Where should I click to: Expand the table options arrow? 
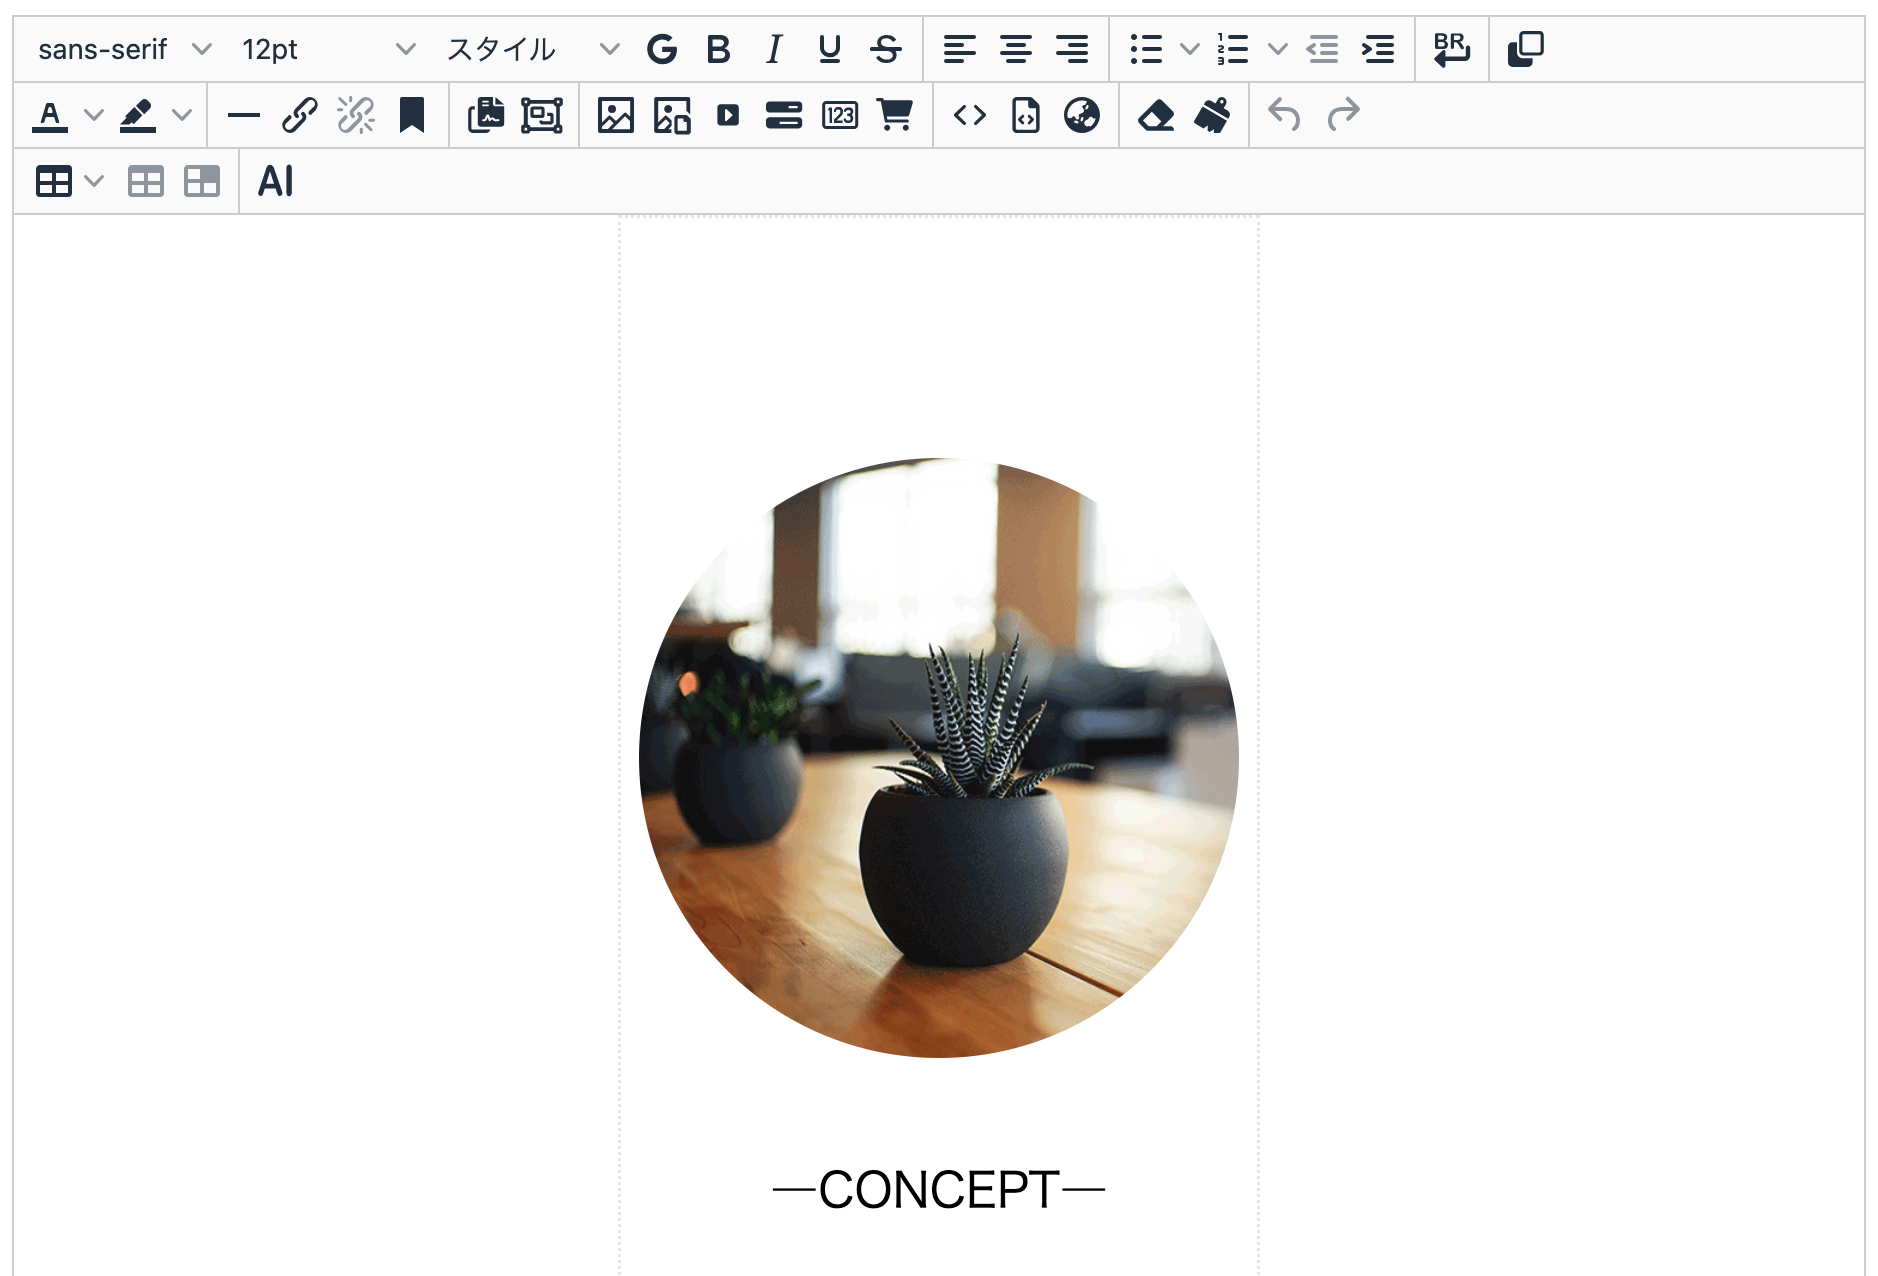pos(94,182)
